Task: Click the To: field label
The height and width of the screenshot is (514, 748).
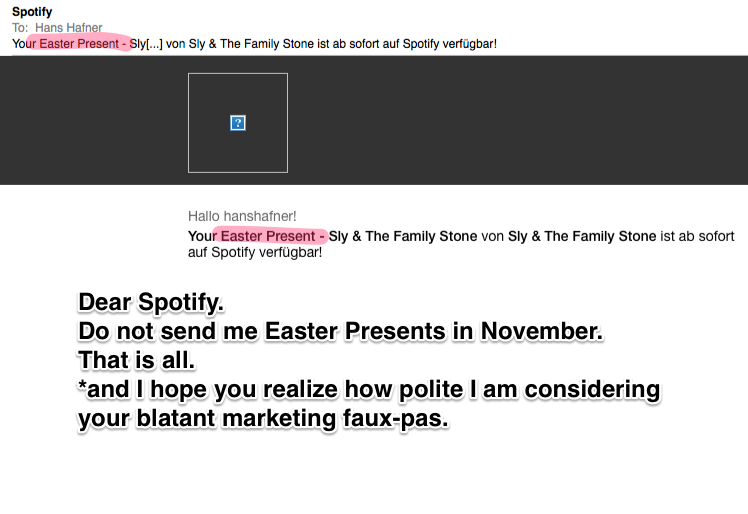Action: (20, 28)
